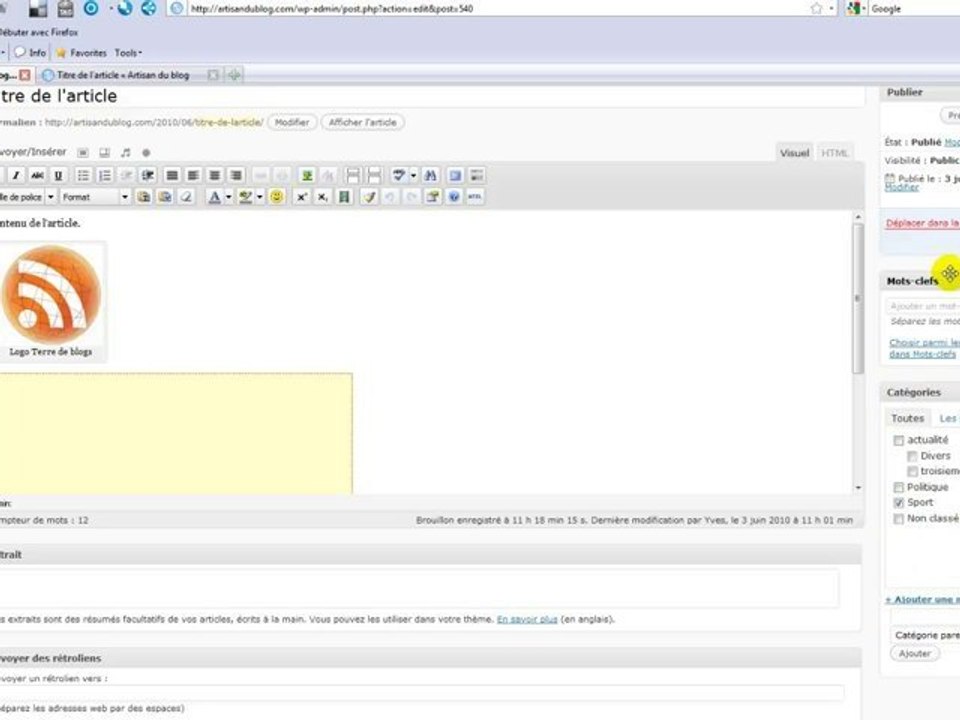The width and height of the screenshot is (960, 720).
Task: Click paste as plain text icon
Action: point(144,197)
